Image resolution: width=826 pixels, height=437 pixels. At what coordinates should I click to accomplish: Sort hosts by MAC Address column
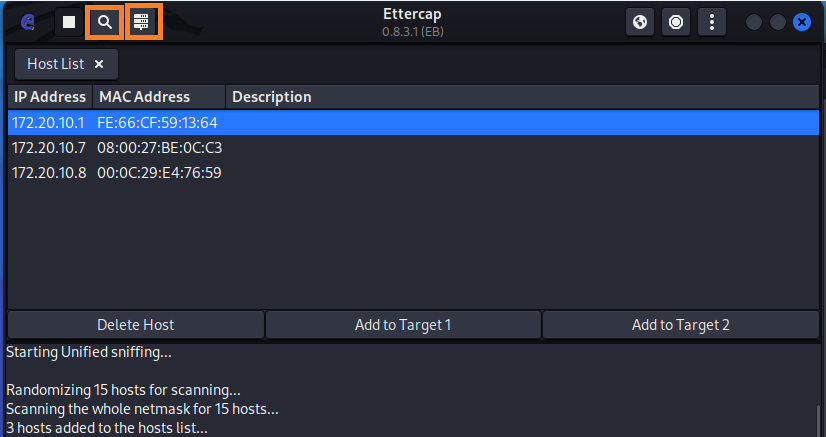click(x=145, y=97)
